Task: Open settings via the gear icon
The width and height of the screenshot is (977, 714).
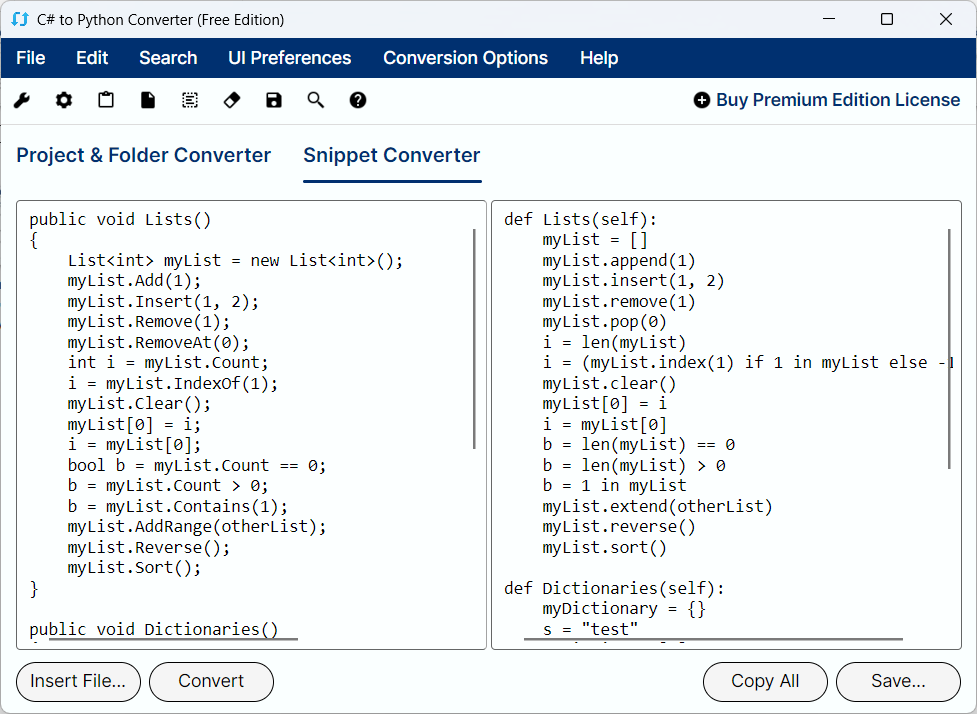Action: tap(64, 100)
